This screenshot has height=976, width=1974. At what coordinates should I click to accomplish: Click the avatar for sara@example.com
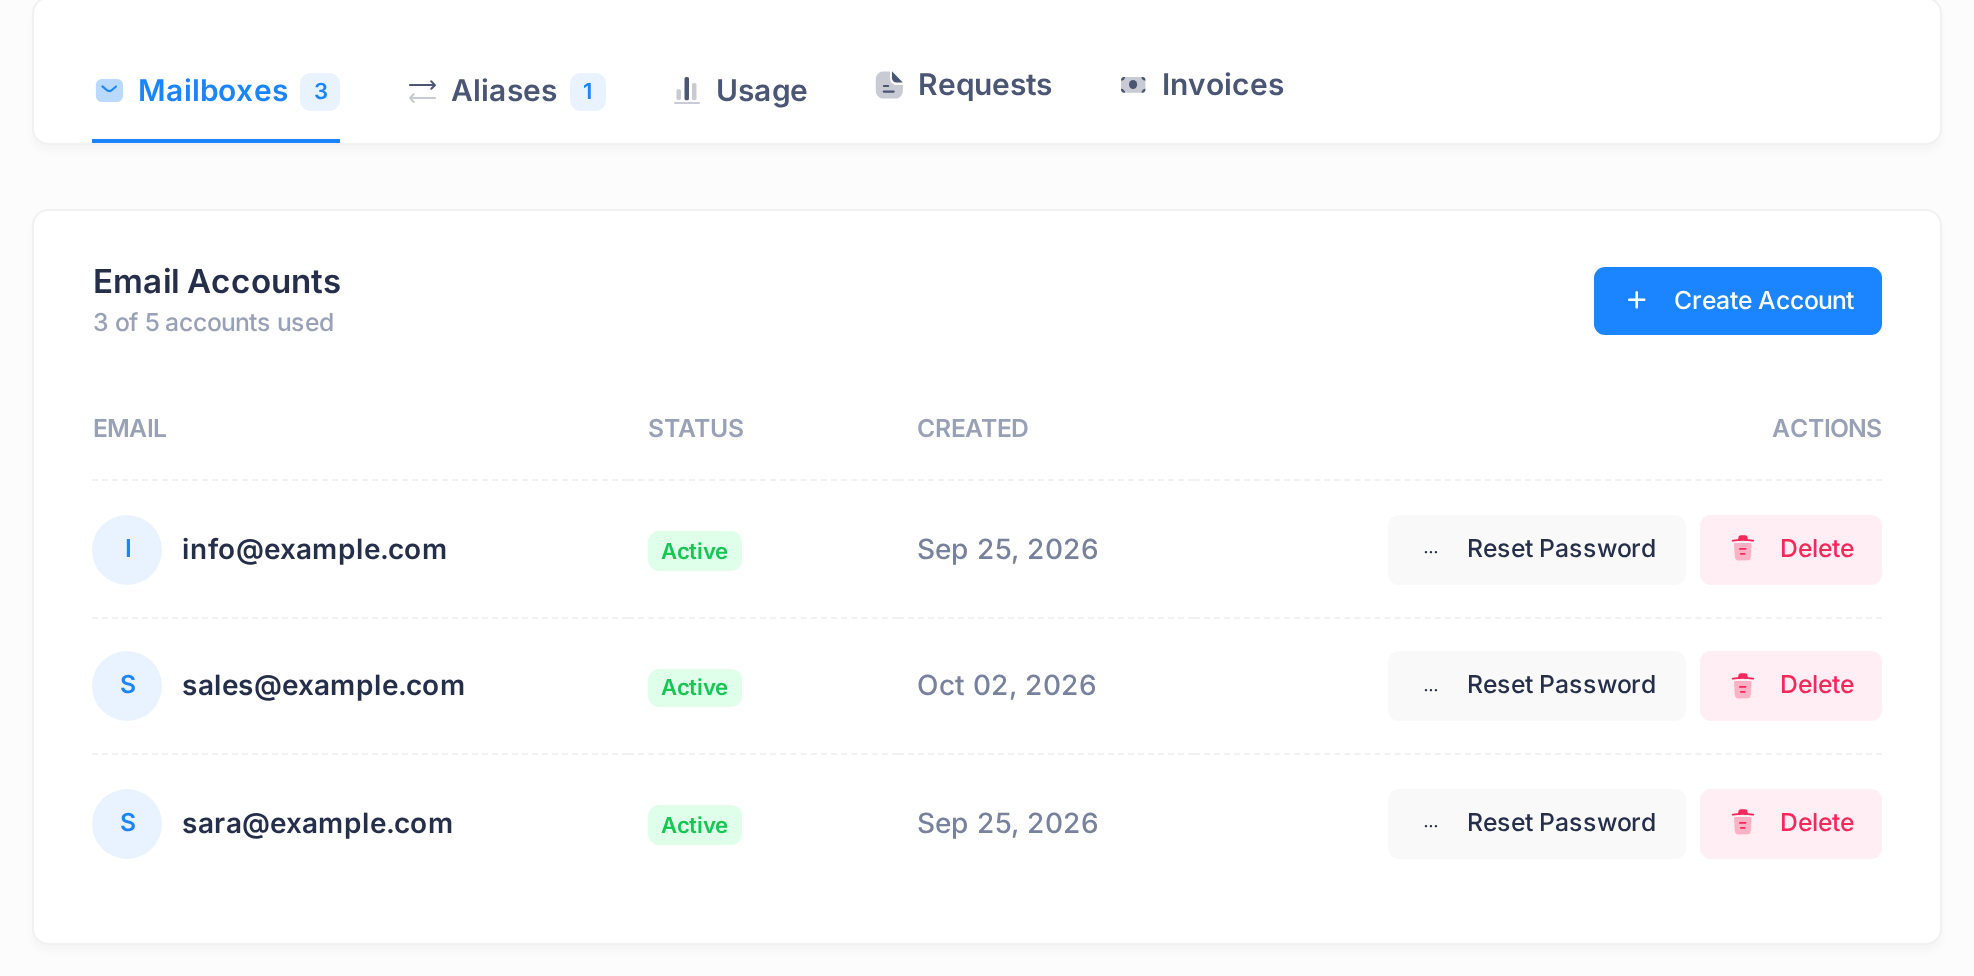127,823
